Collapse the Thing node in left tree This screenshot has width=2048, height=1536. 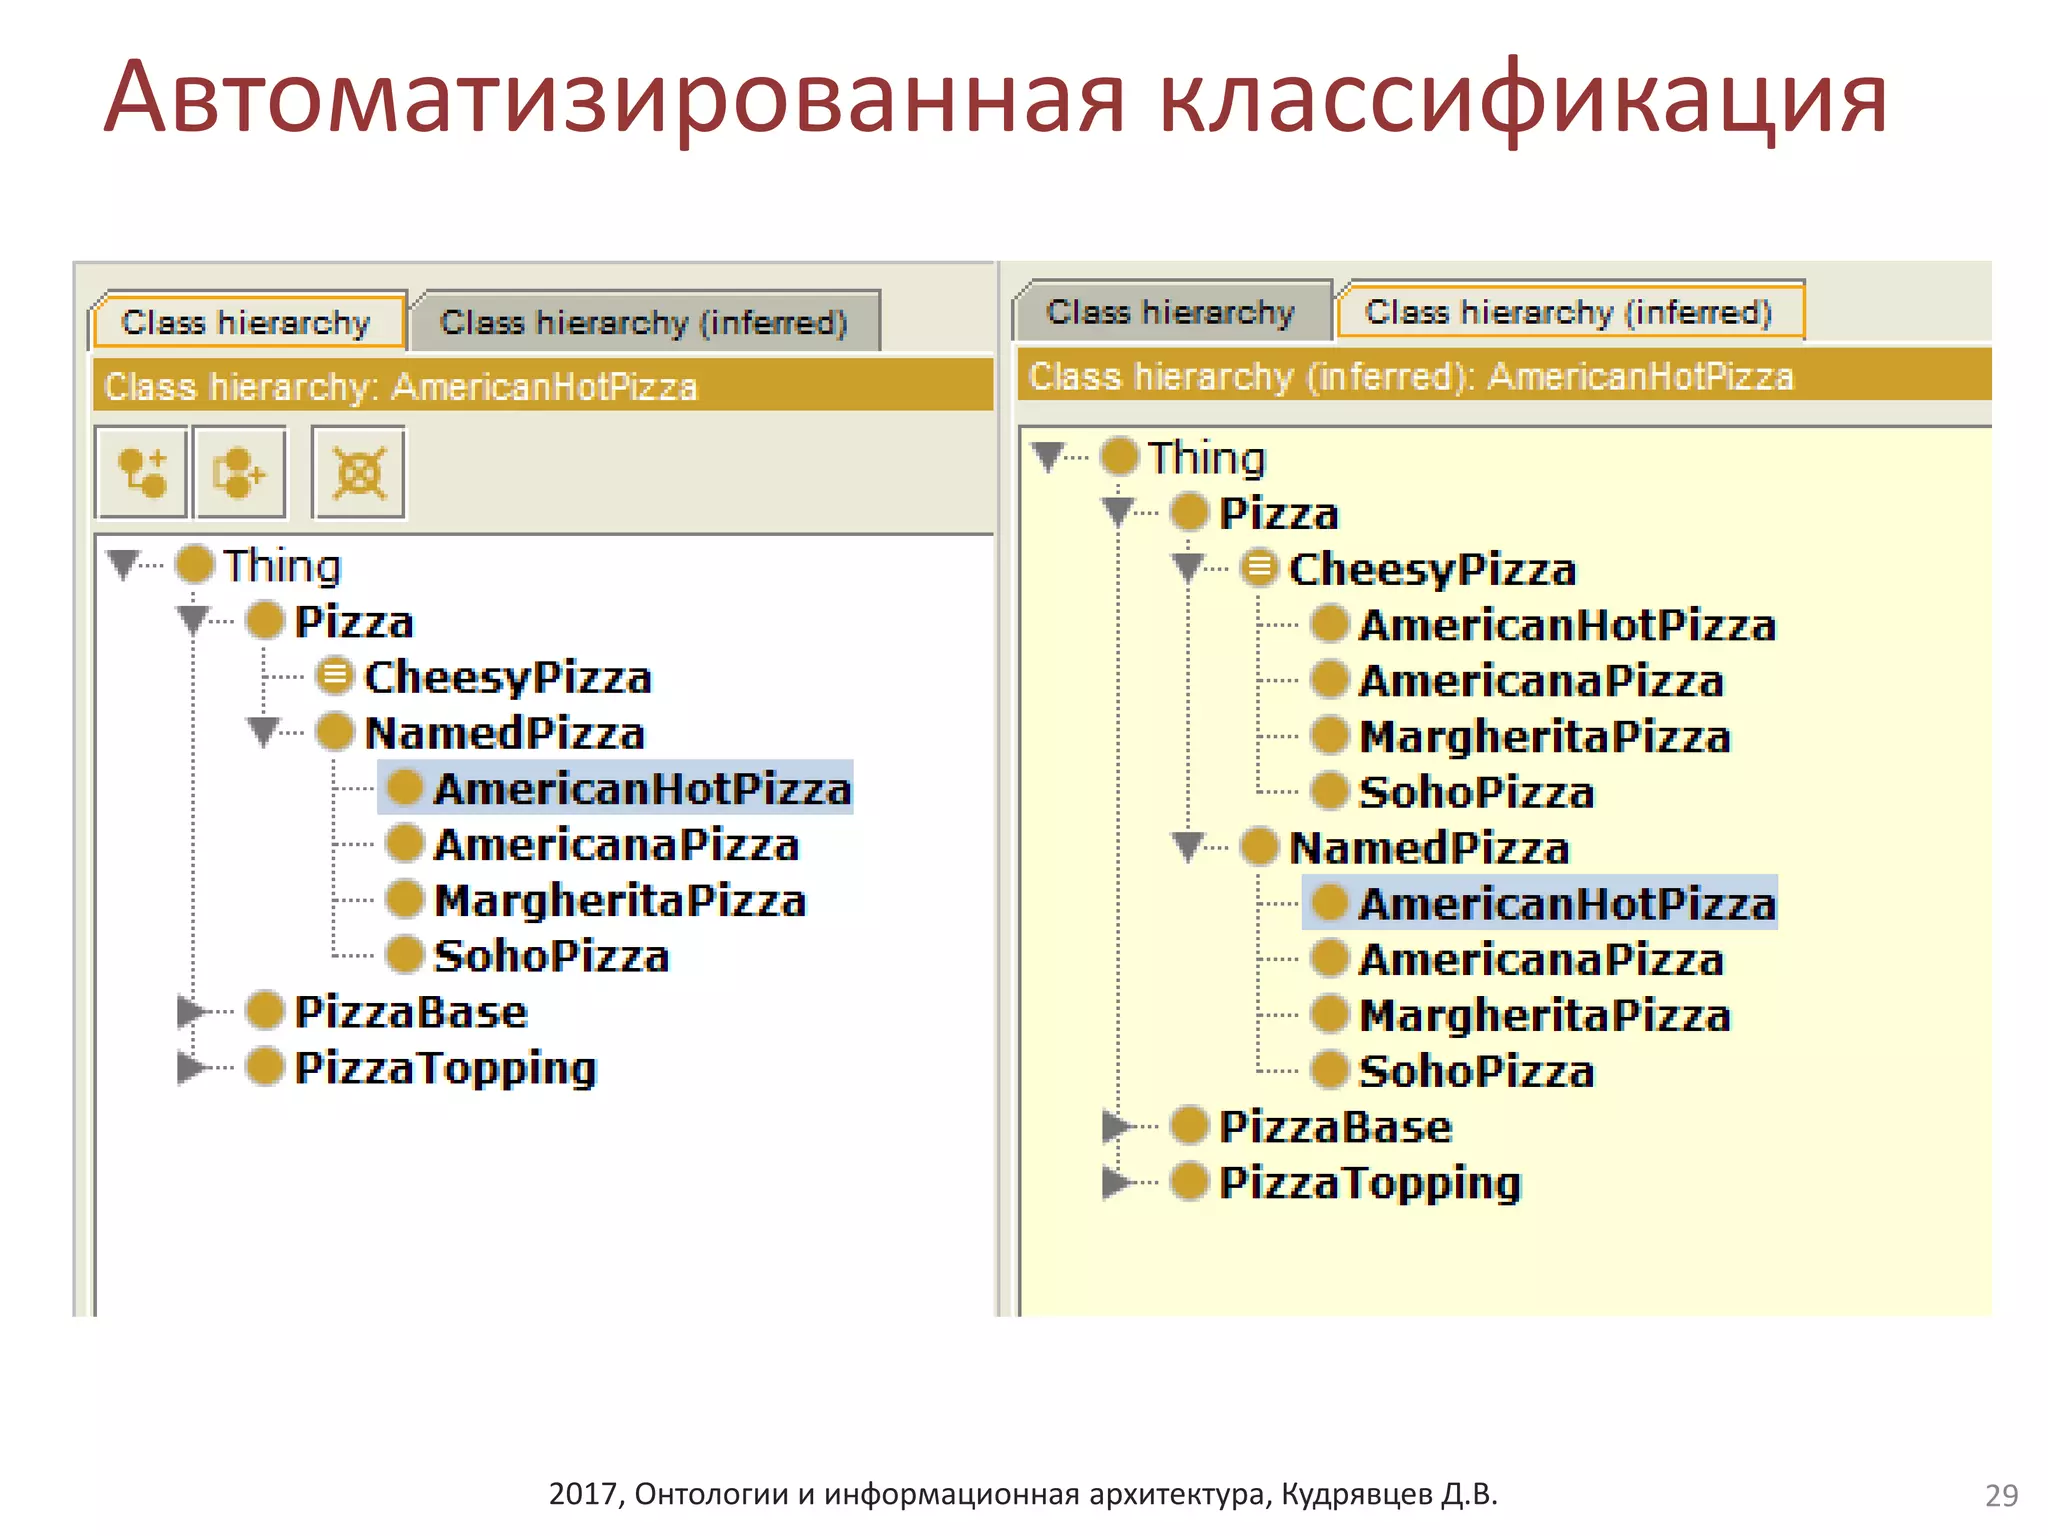(123, 565)
